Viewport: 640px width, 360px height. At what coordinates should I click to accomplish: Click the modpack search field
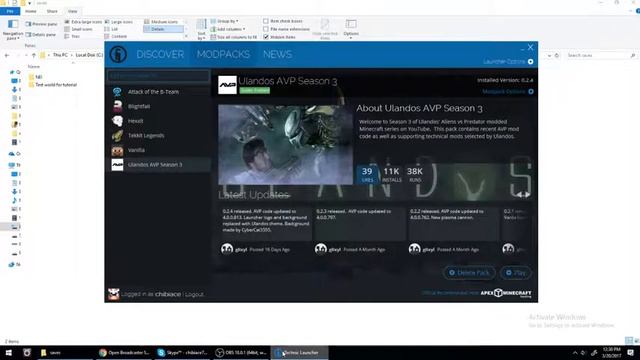pyautogui.click(x=158, y=76)
